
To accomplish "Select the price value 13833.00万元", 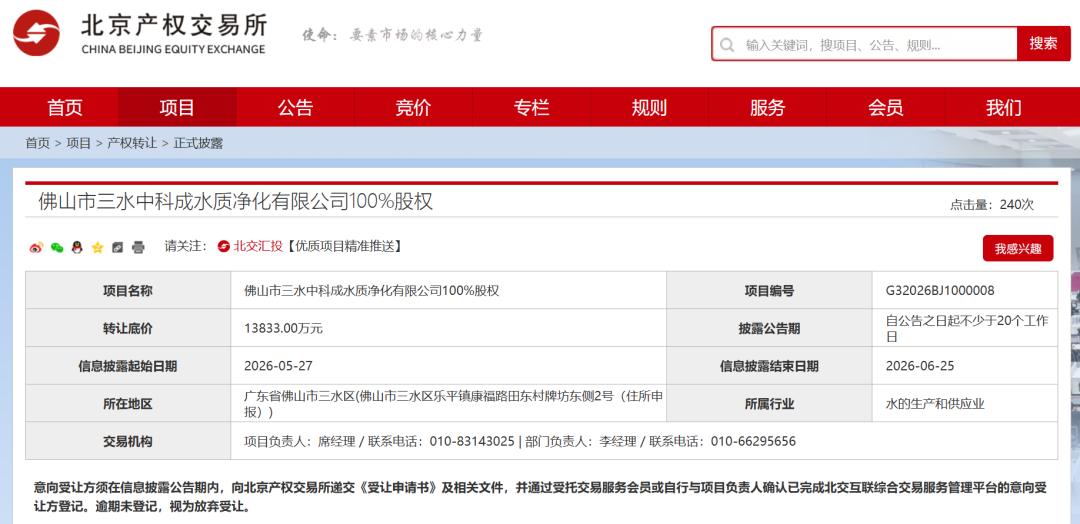I will [283, 328].
